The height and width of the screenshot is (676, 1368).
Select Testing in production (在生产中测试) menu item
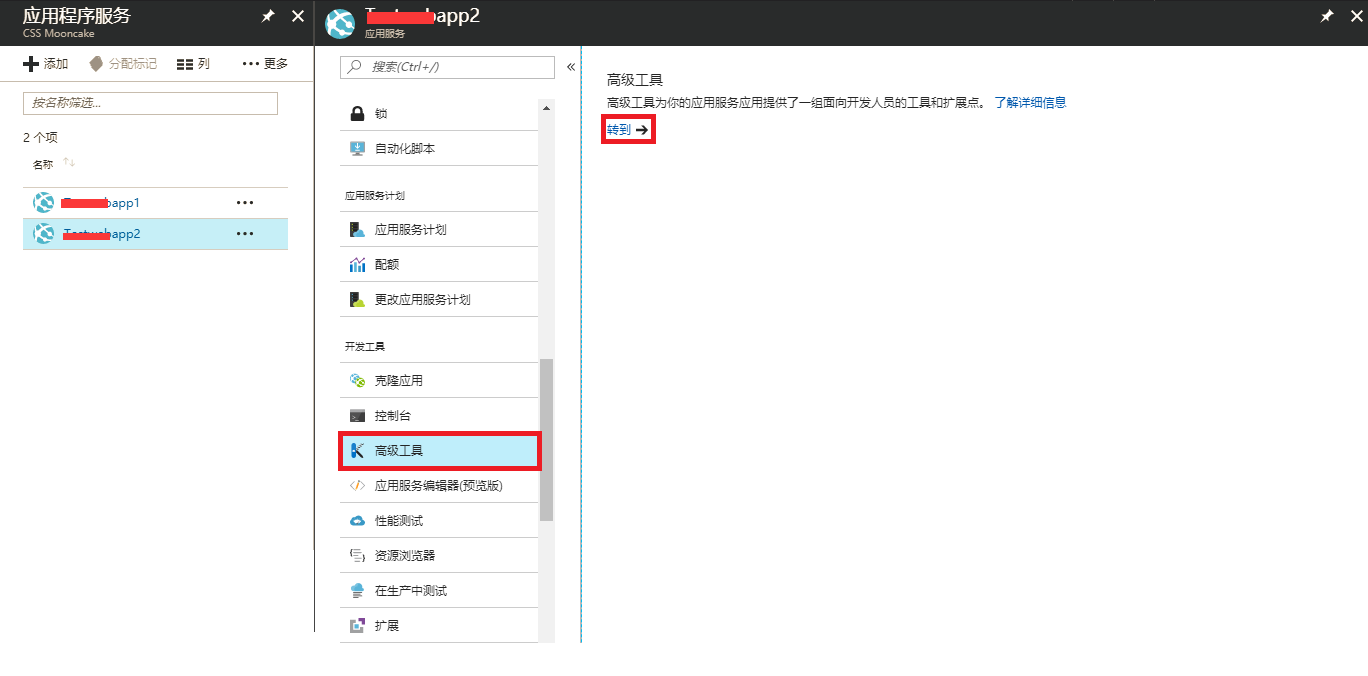[410, 591]
